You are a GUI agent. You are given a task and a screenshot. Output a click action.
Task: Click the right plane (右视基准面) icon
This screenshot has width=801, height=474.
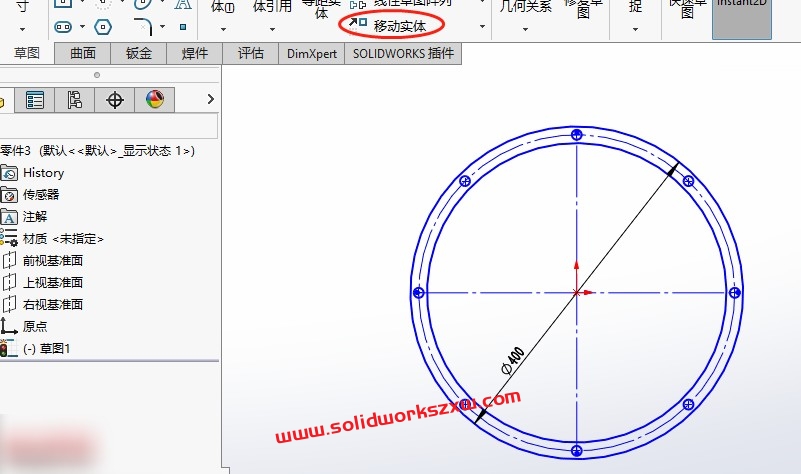(9, 304)
